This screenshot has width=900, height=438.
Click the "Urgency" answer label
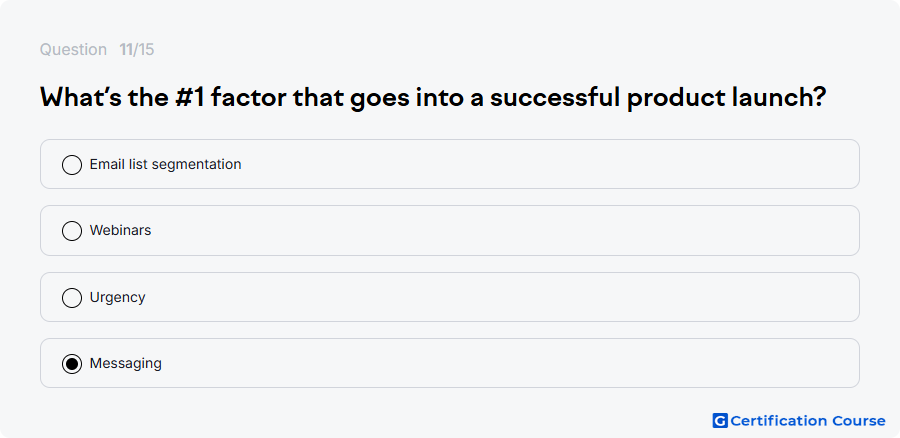point(118,297)
